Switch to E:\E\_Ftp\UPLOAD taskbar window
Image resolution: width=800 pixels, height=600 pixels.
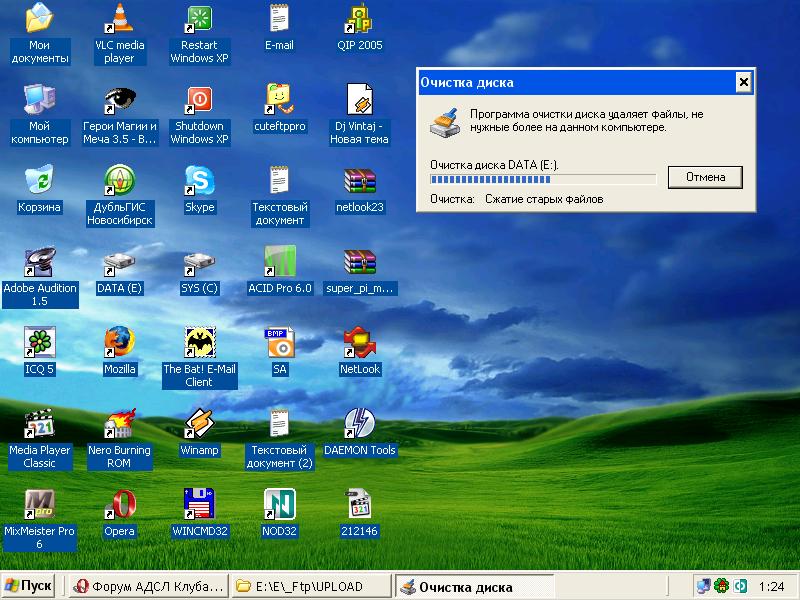tap(311, 587)
